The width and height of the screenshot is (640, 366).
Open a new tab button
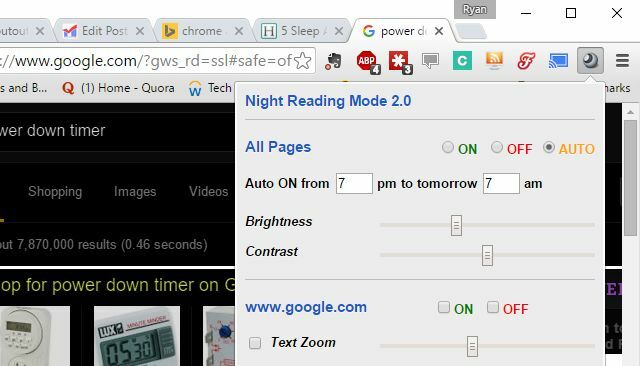[x=470, y=31]
